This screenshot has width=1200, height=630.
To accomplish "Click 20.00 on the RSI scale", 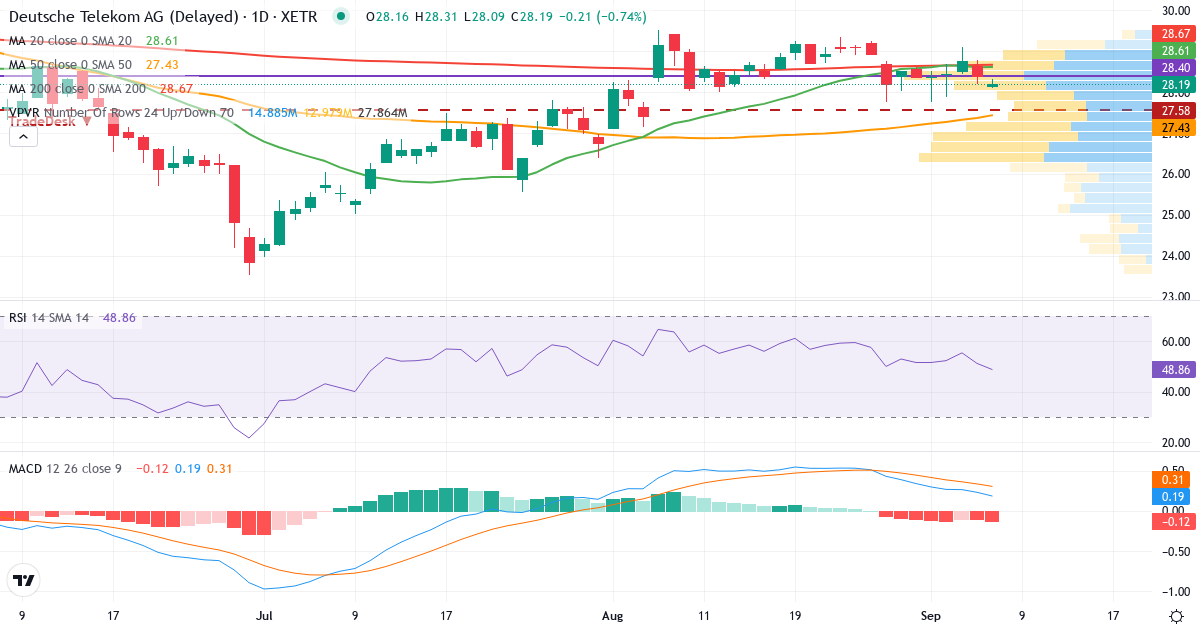I will click(x=1175, y=443).
